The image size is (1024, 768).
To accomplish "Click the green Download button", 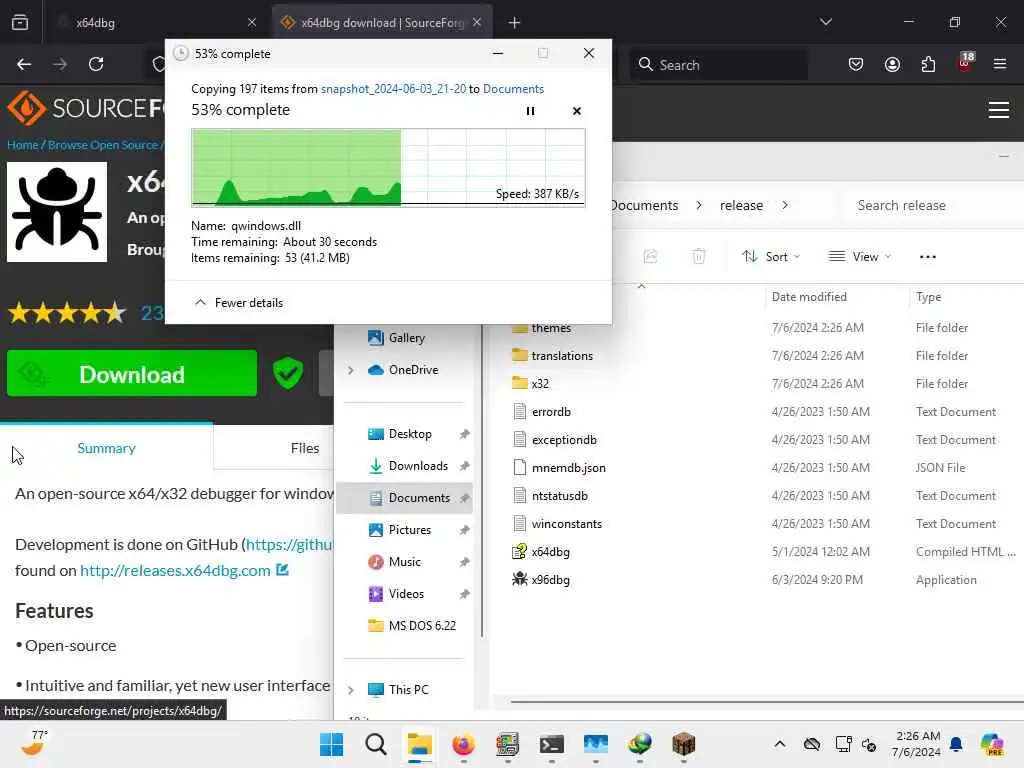I will [132, 374].
